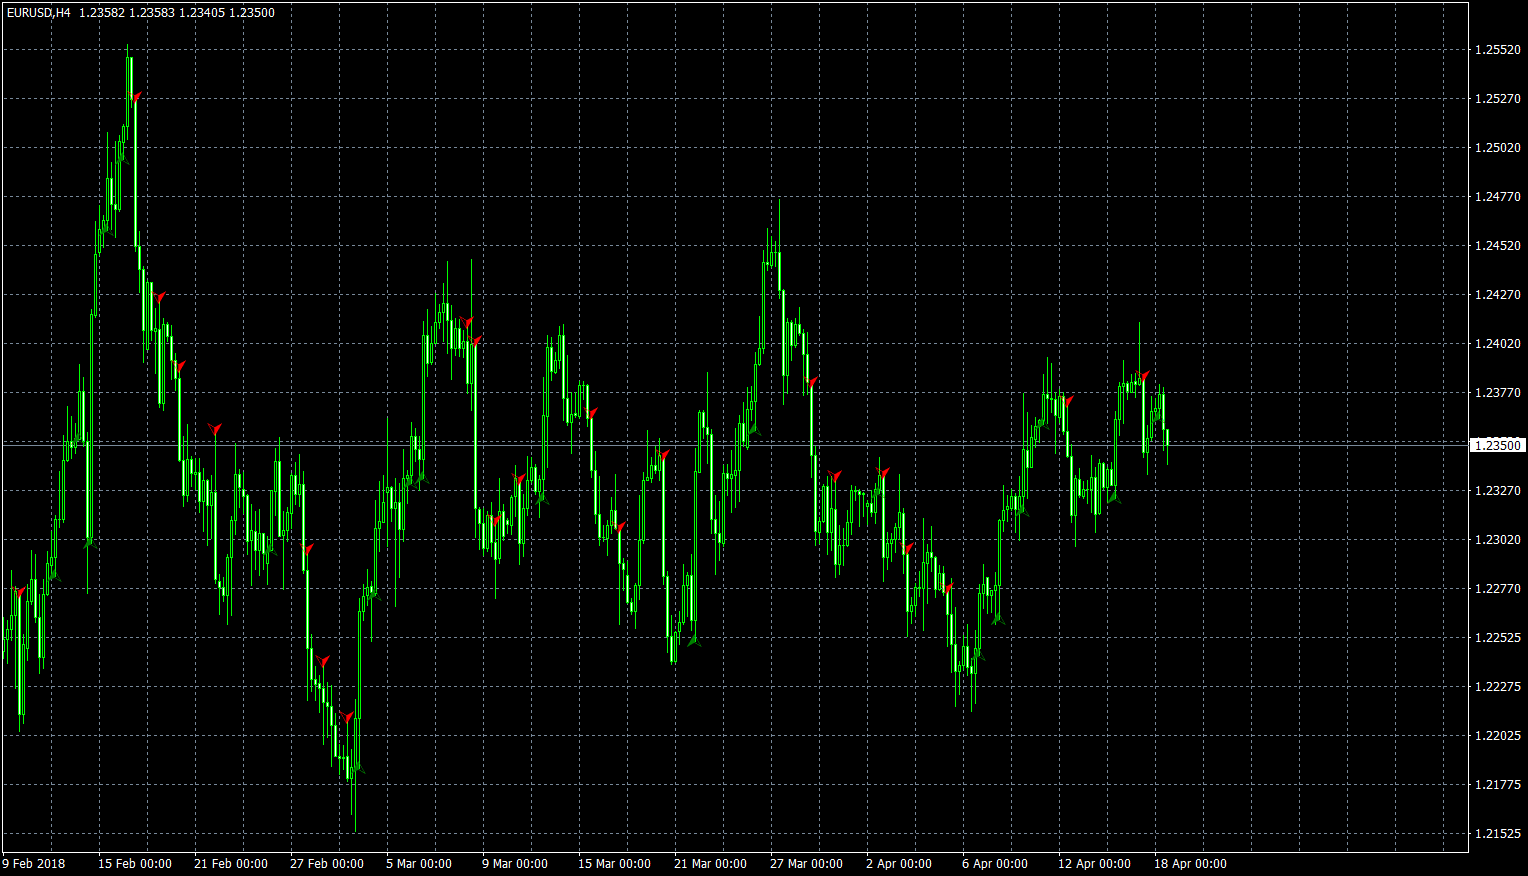Image resolution: width=1528 pixels, height=876 pixels.
Task: Click the 12 Apr 00:00 time label
Action: click(x=1095, y=864)
